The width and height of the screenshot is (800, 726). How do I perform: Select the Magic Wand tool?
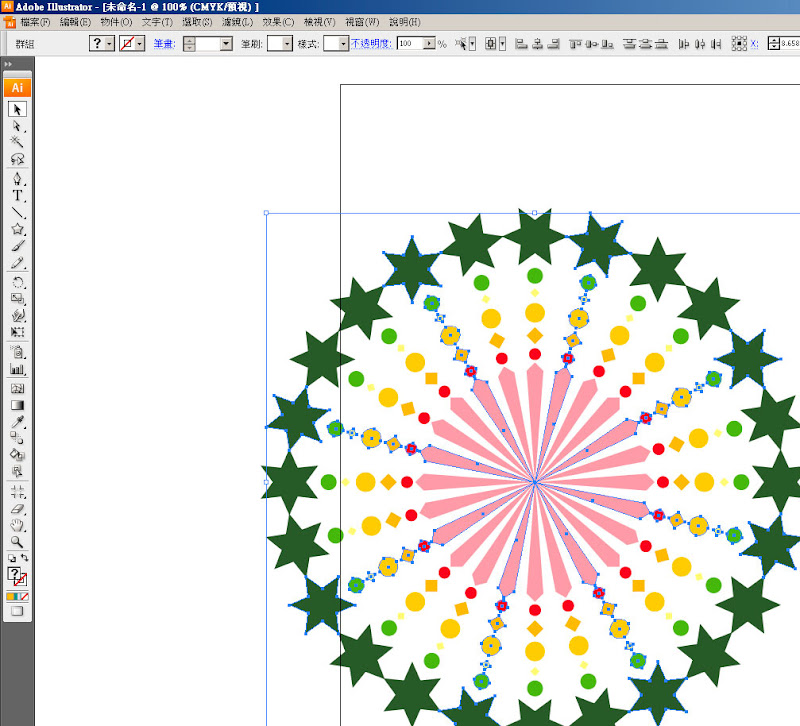[17, 142]
